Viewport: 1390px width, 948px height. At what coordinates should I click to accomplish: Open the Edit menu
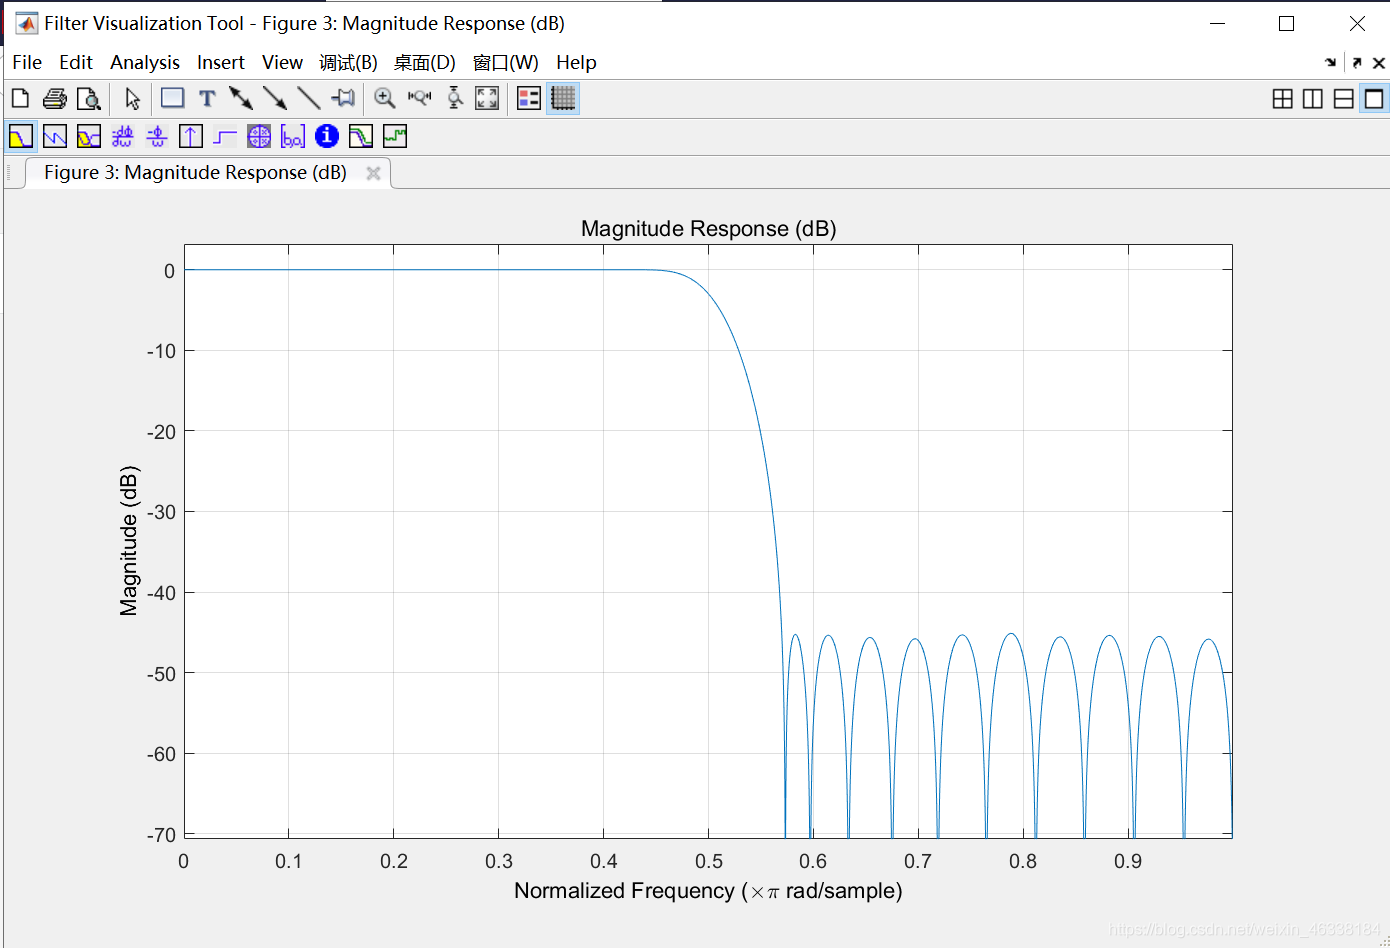(x=76, y=62)
